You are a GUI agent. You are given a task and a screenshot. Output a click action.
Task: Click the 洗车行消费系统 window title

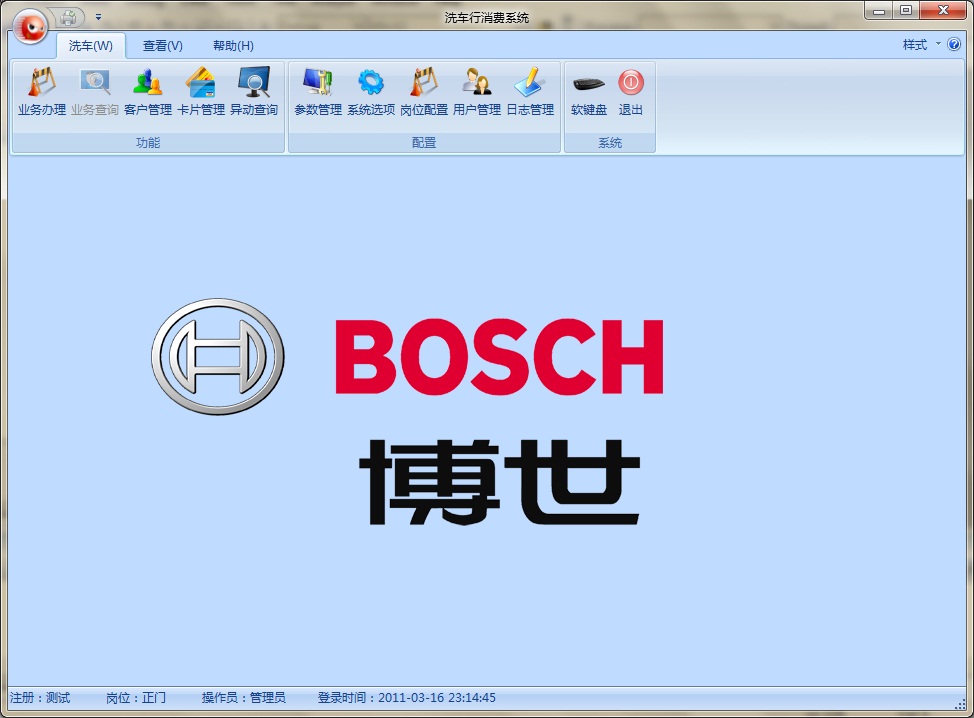pyautogui.click(x=486, y=18)
